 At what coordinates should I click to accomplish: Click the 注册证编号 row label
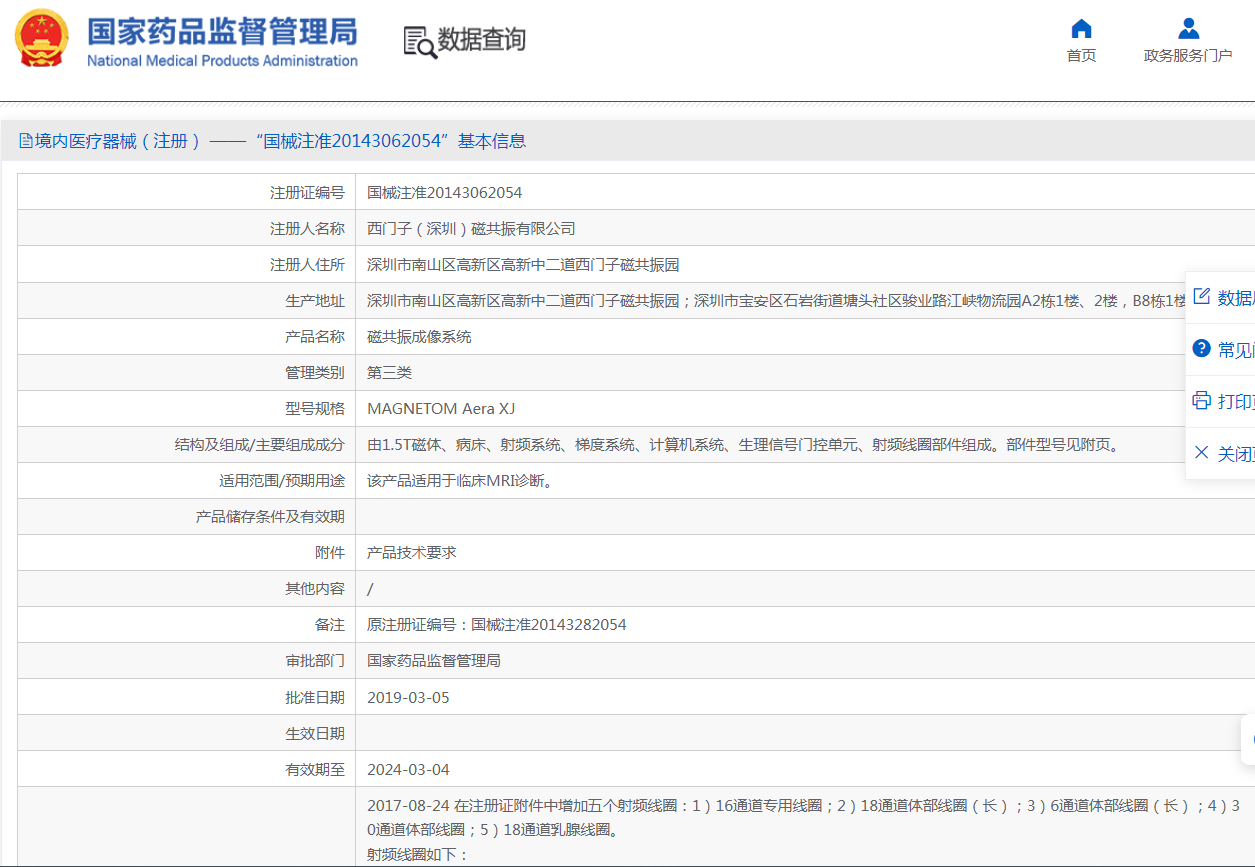[307, 193]
